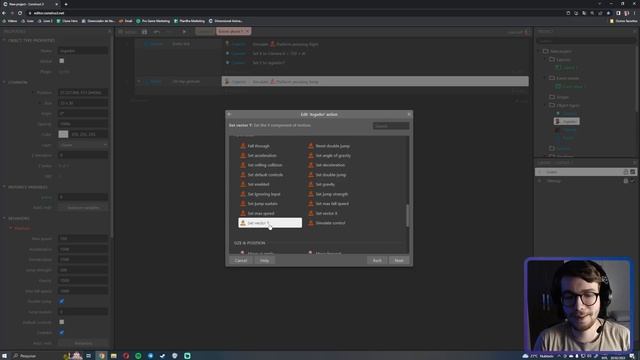Toggle the Global checkbox in Properties
Screen dimensions: 640x360
pyautogui.click(x=62, y=61)
